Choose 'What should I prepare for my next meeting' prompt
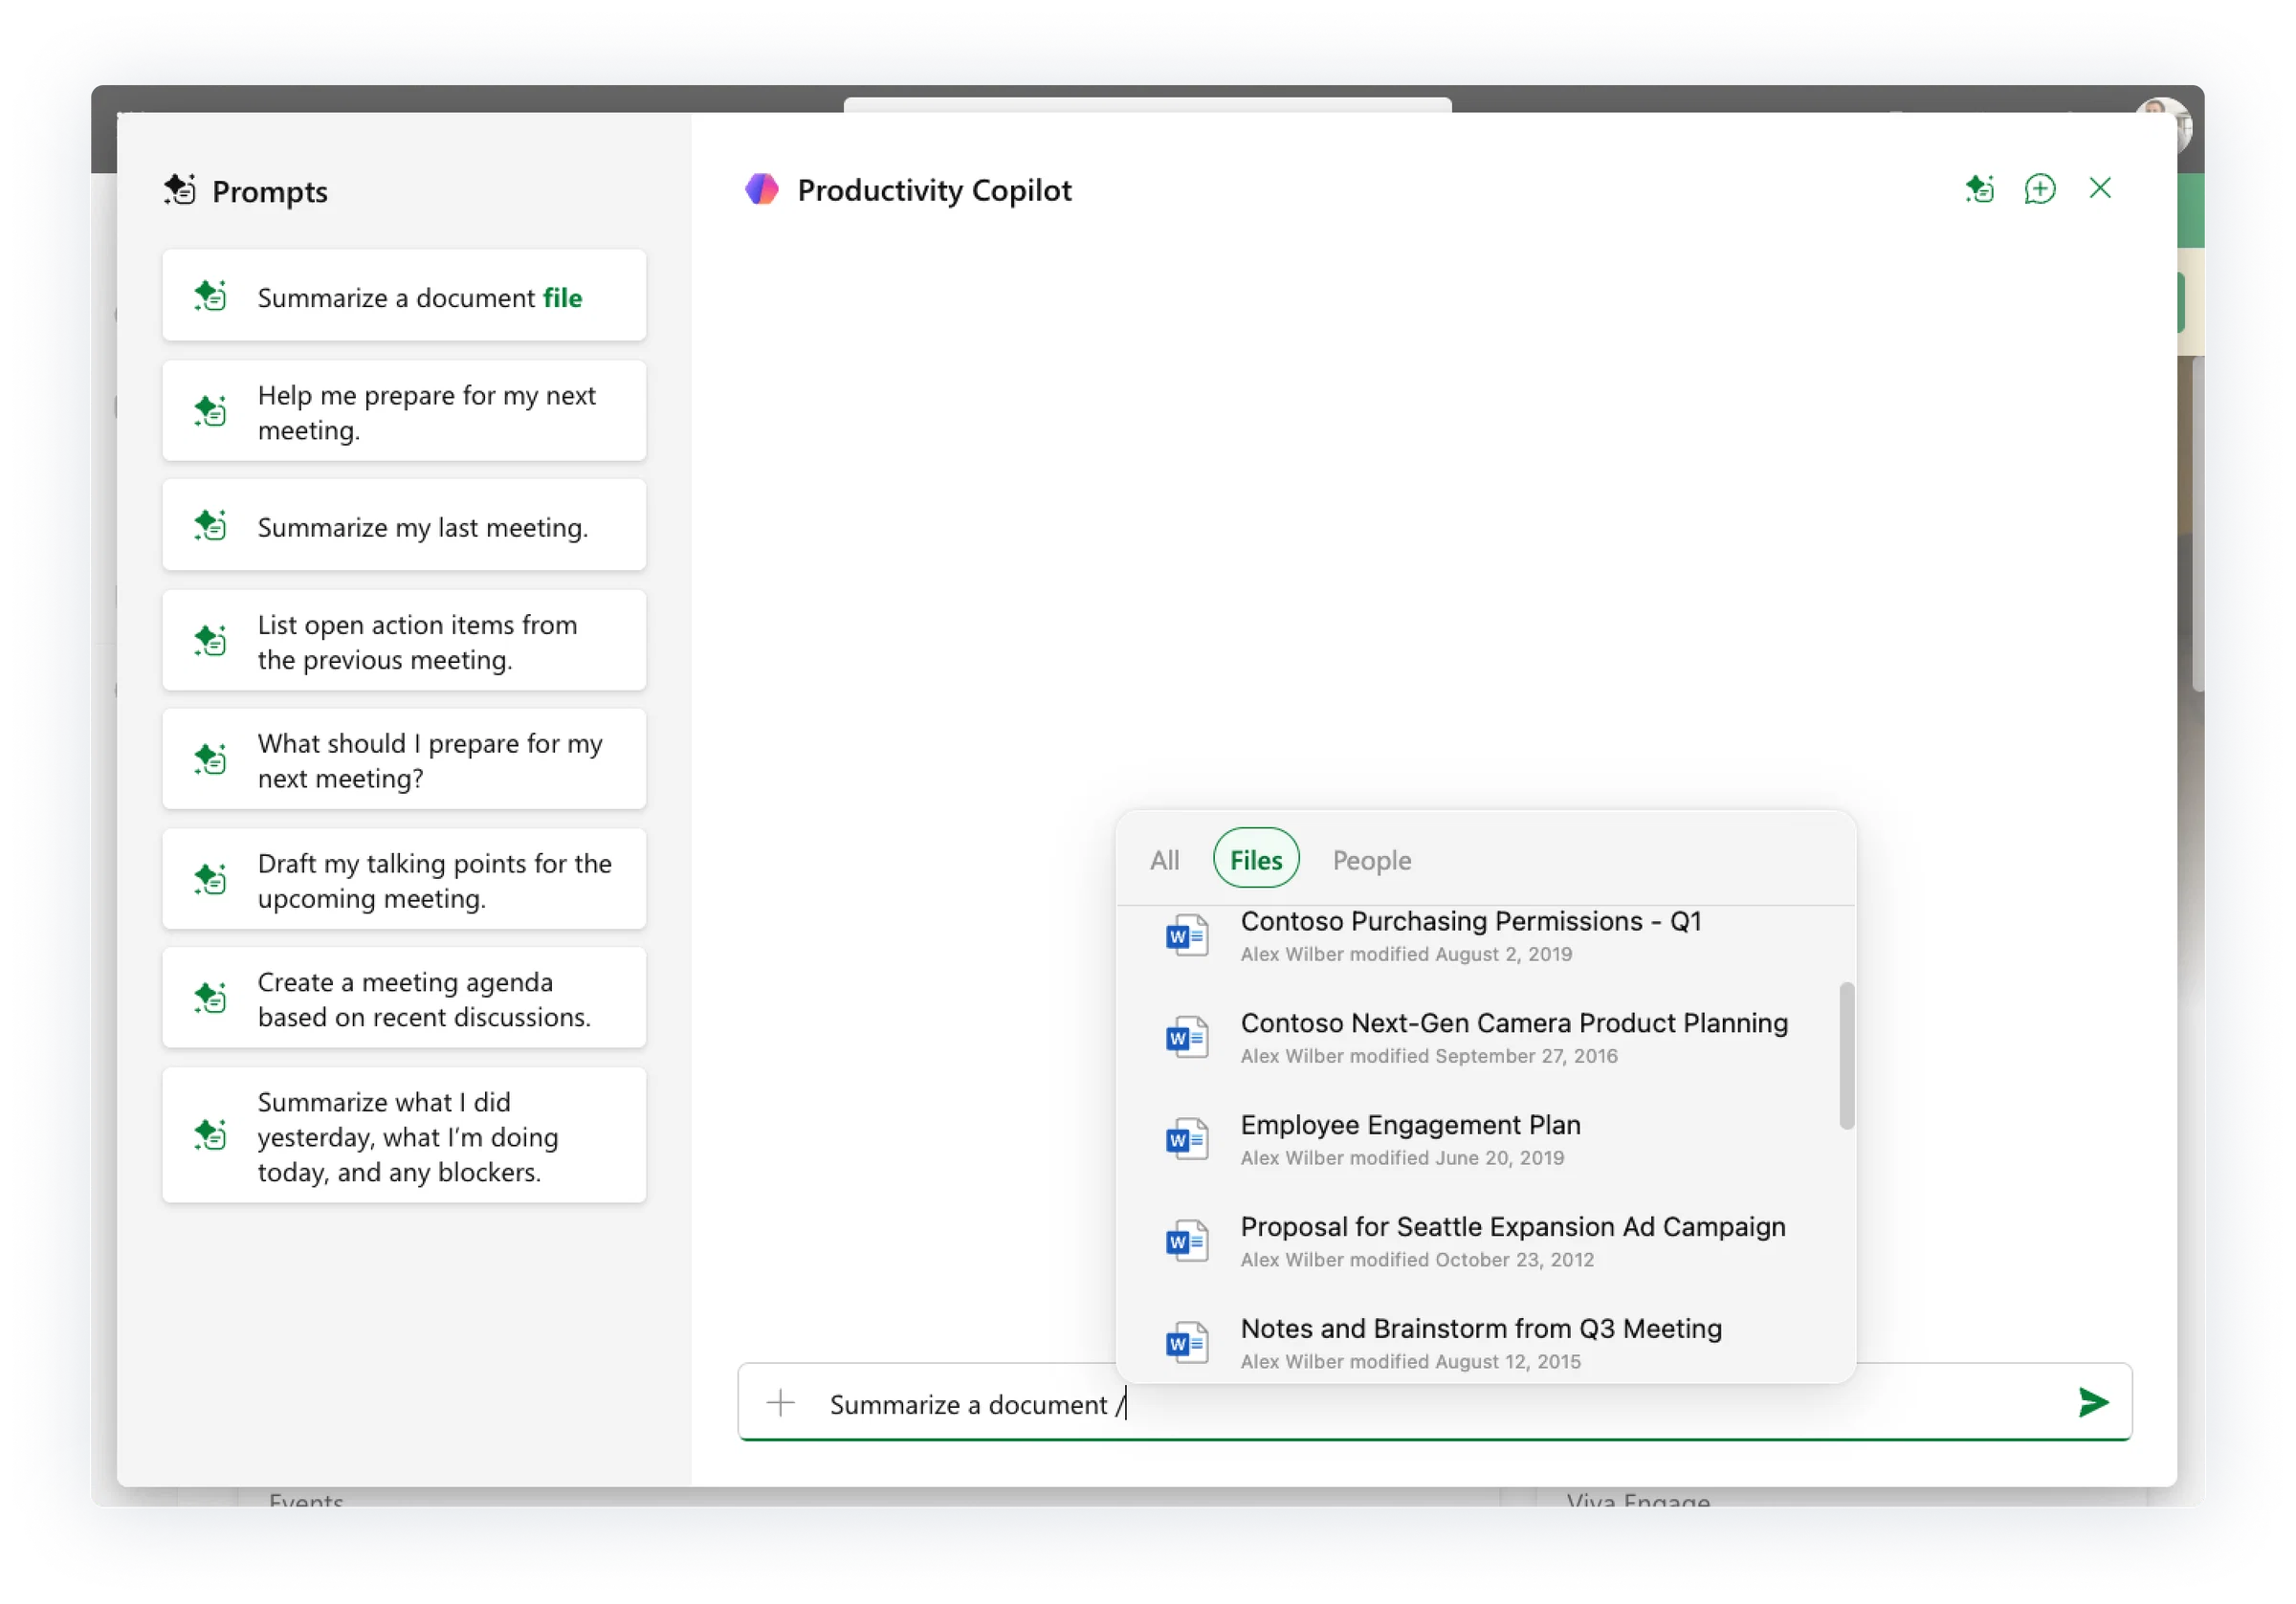Viewport: 2296px width, 1604px height. point(404,760)
